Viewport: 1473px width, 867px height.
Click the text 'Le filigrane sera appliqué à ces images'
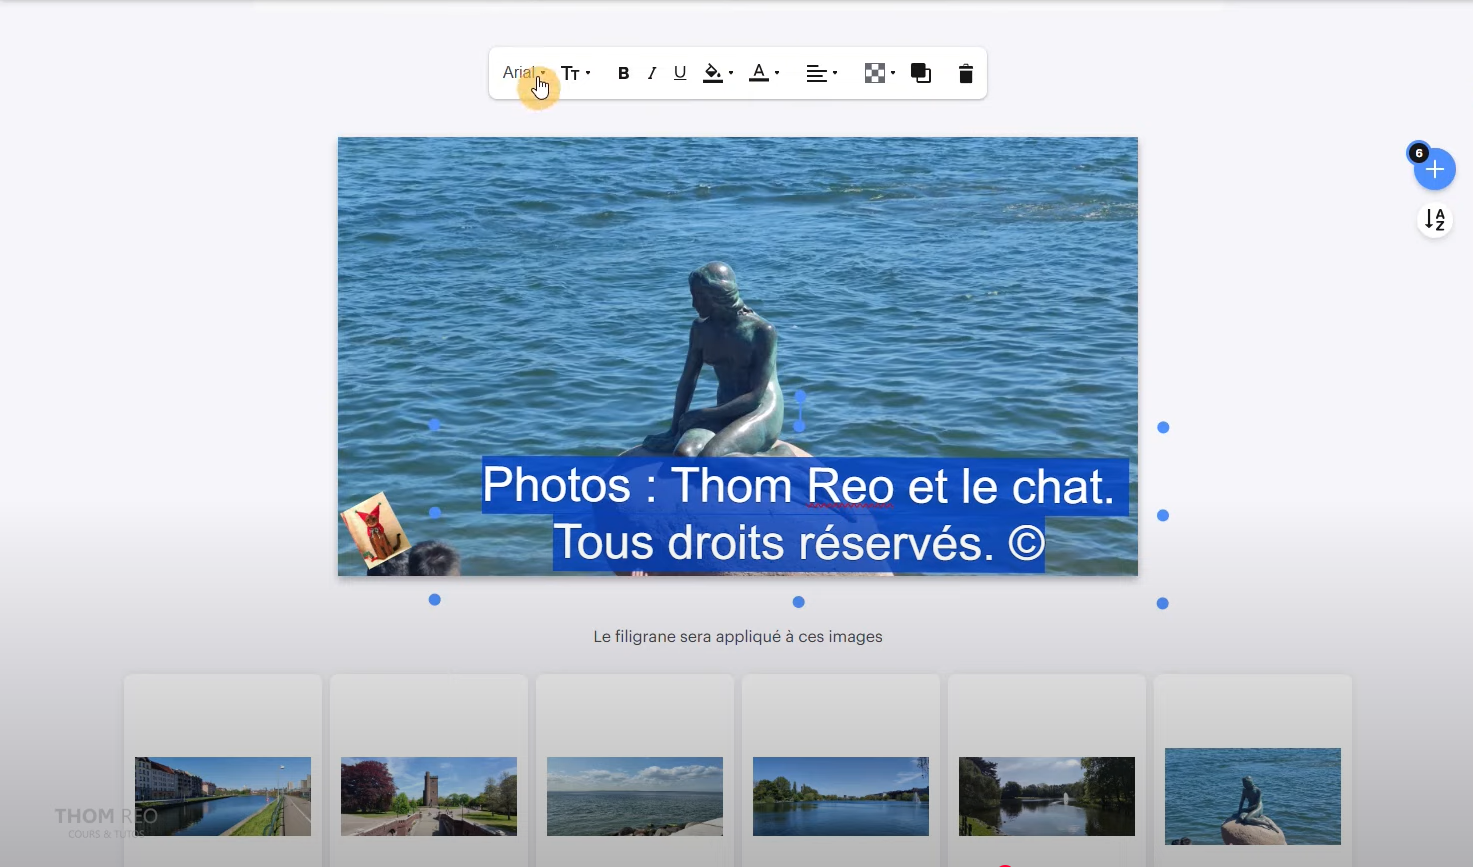point(738,636)
